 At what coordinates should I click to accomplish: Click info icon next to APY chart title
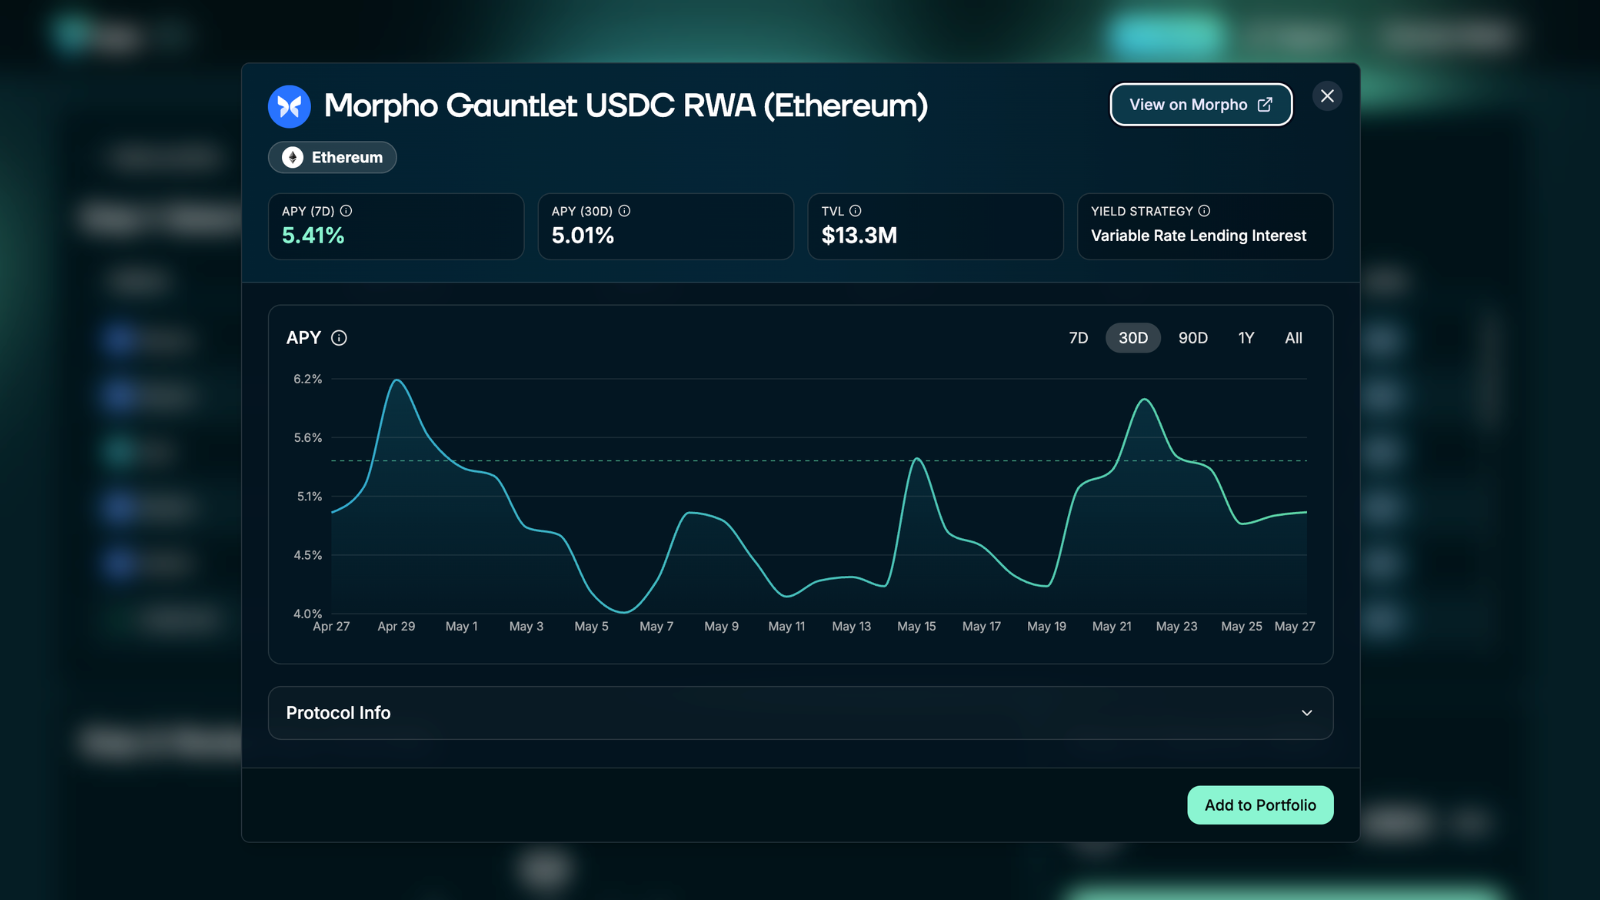(x=339, y=338)
